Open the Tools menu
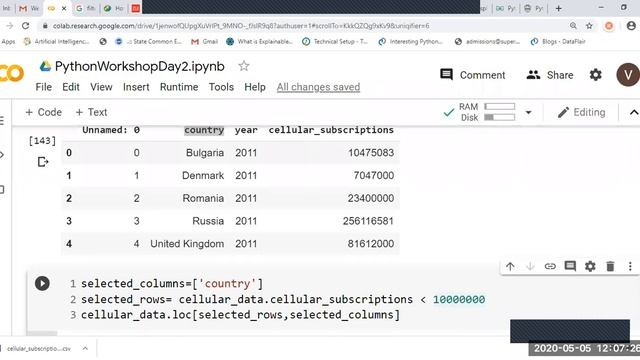 221,87
